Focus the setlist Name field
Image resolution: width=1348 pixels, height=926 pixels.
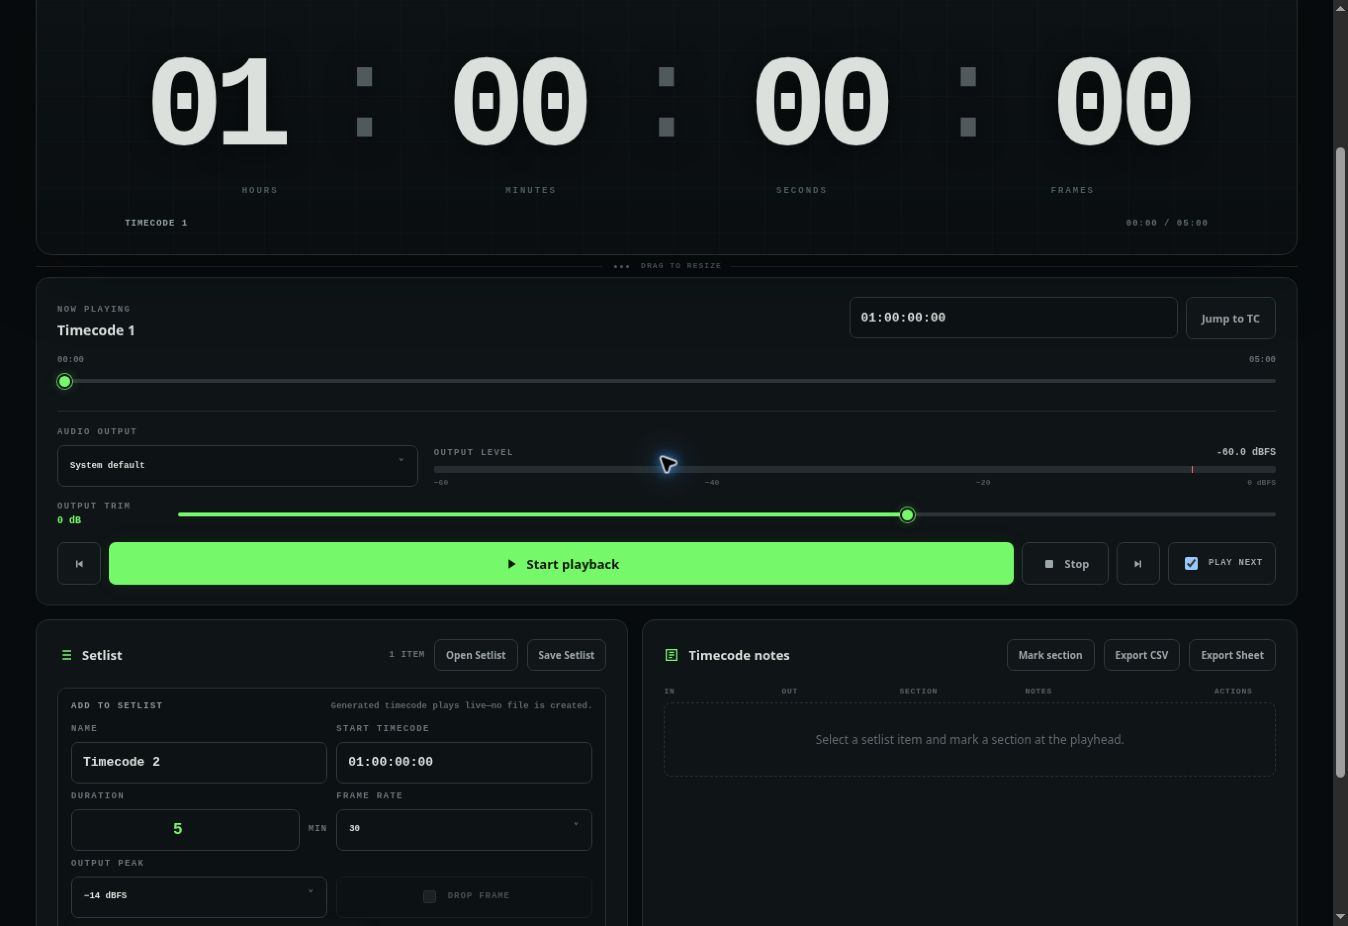pyautogui.click(x=199, y=762)
